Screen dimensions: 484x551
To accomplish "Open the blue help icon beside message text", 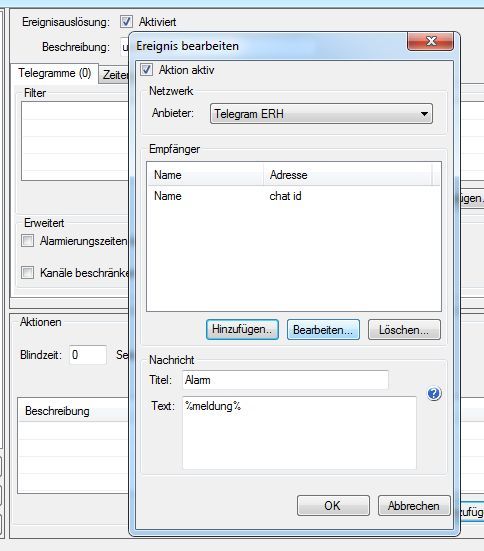I will click(x=434, y=394).
